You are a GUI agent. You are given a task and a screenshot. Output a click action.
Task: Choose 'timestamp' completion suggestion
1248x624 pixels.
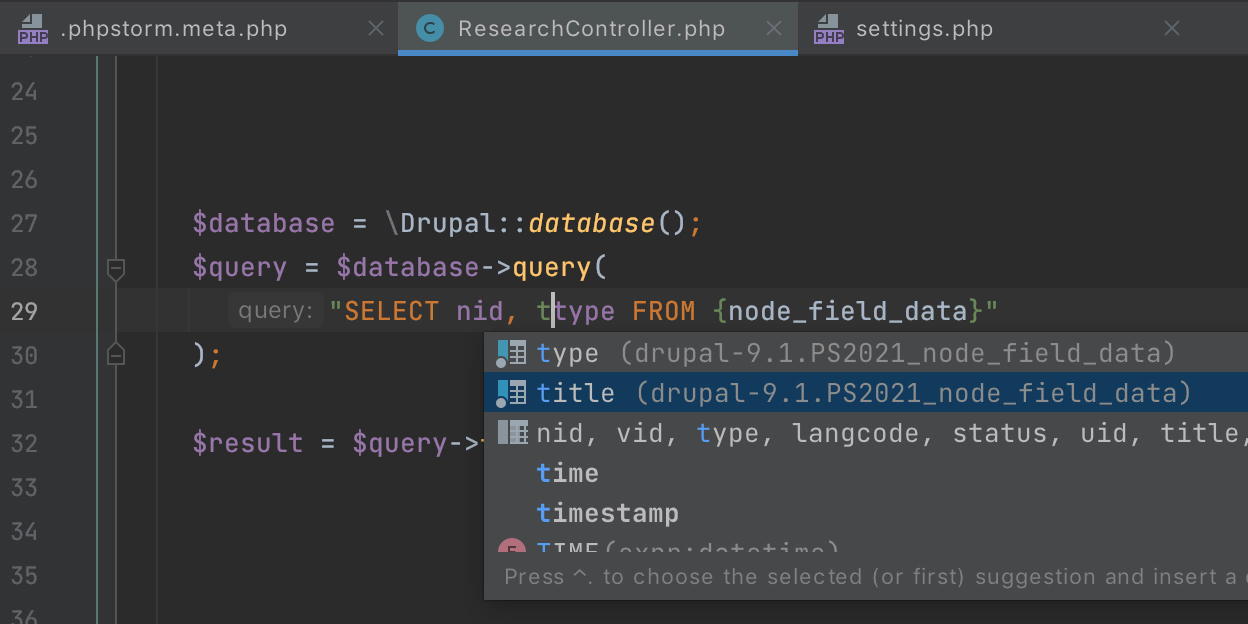coord(866,513)
